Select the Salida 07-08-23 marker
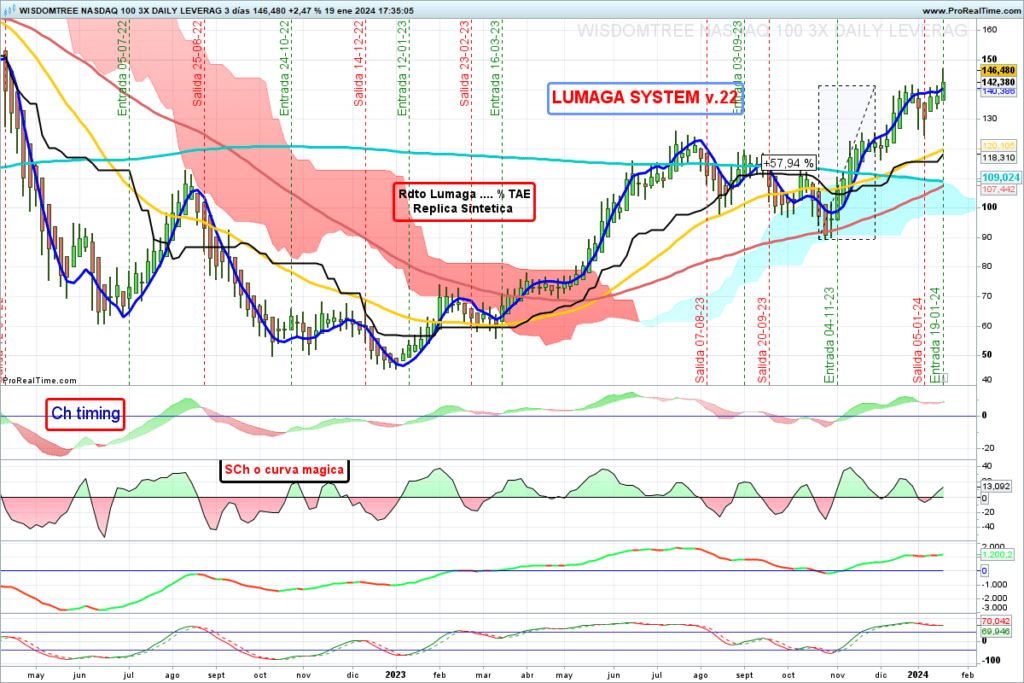1024x683 pixels. [x=700, y=340]
